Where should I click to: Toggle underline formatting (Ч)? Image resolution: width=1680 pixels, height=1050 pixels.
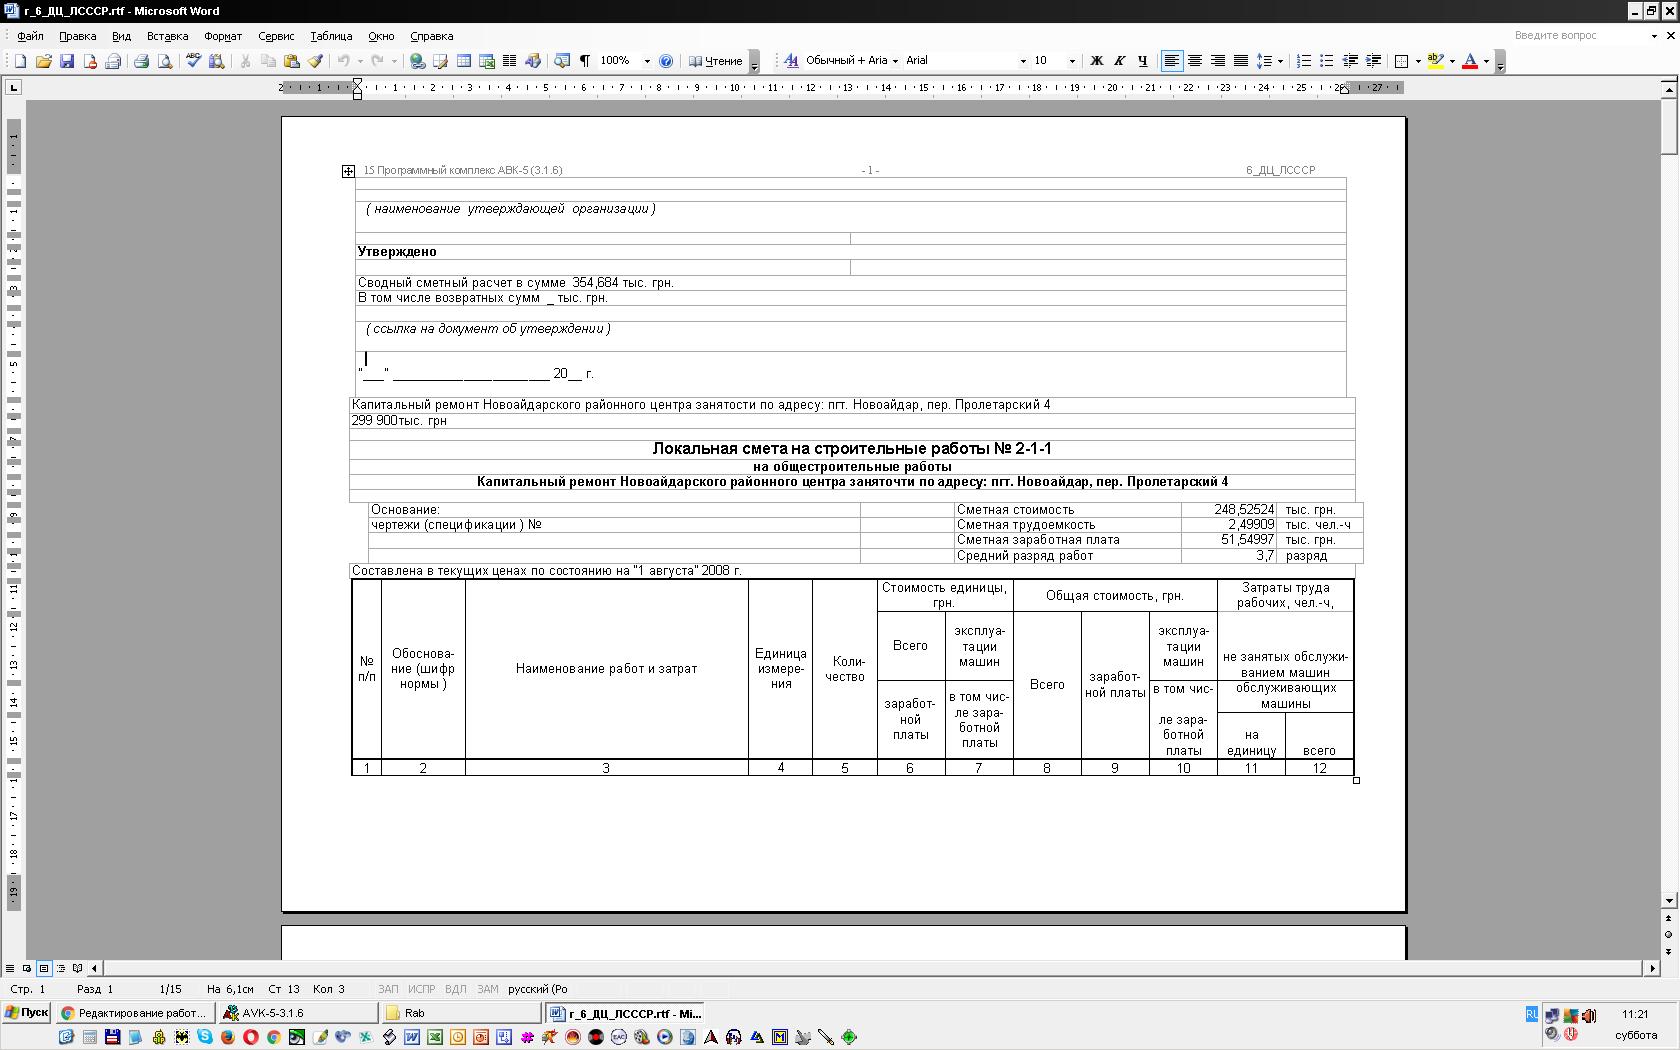pyautogui.click(x=1142, y=61)
